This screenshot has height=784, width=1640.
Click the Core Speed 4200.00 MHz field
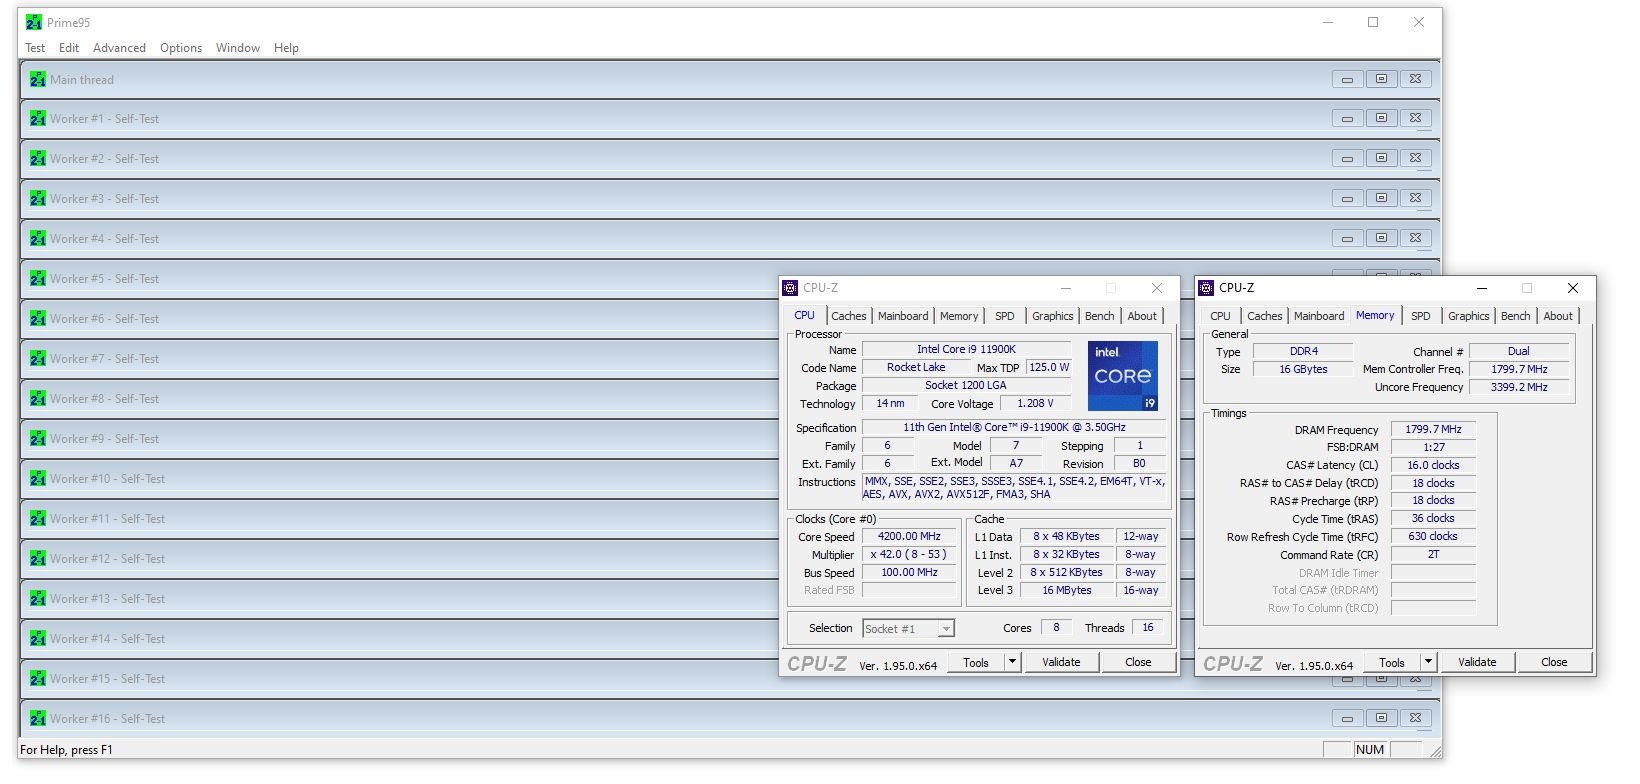click(x=909, y=536)
